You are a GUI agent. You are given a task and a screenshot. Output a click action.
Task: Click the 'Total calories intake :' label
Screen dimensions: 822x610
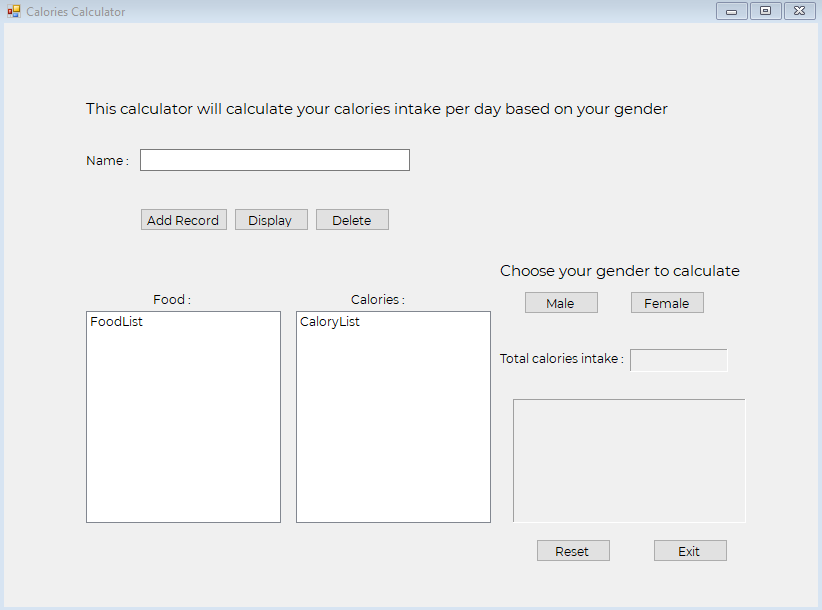pyautogui.click(x=561, y=358)
